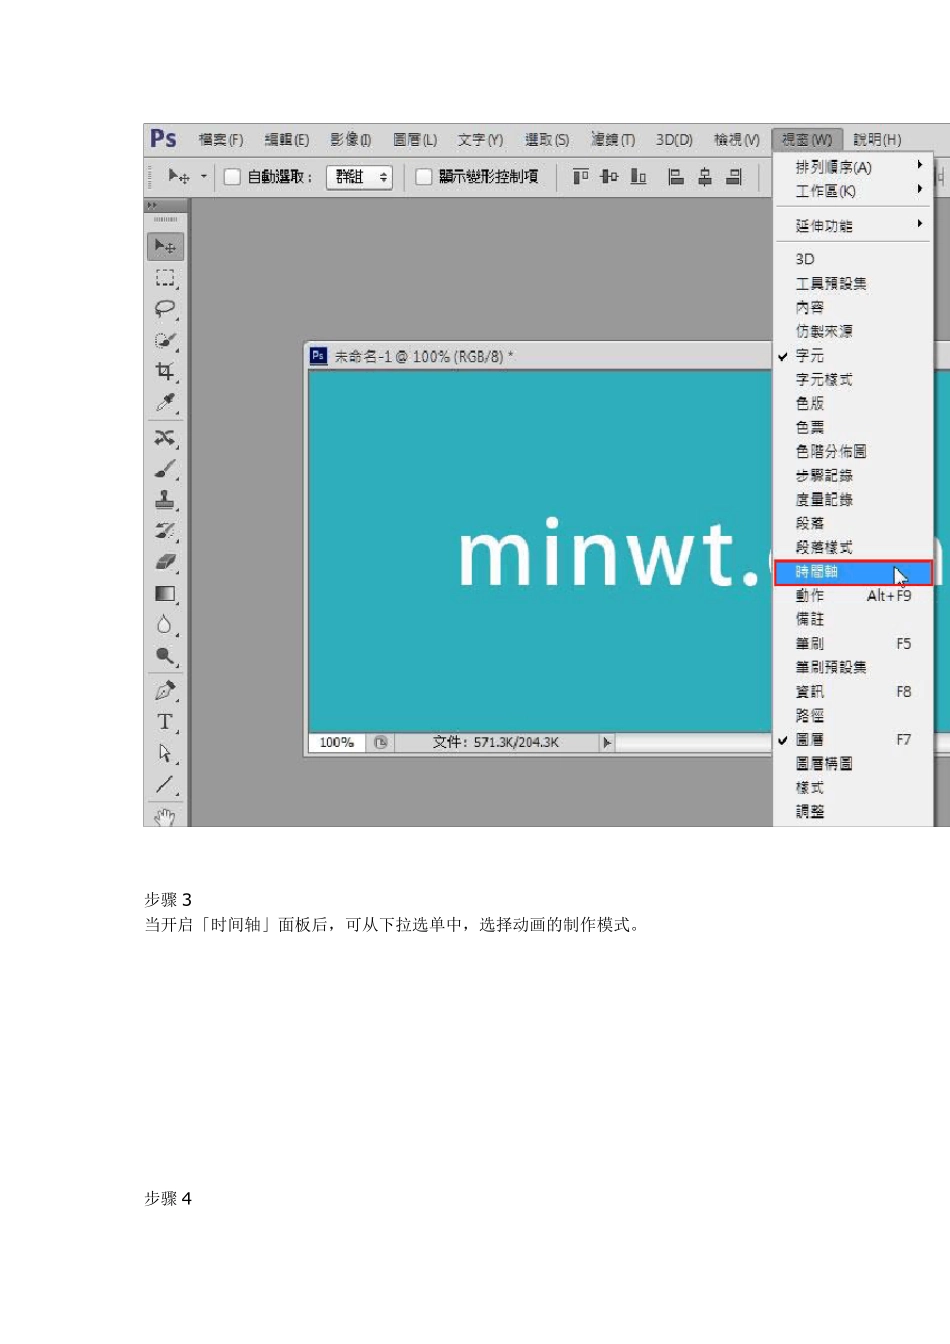Open the 文字(Y) menu
Screen dimensions: 950x1344
click(x=480, y=140)
